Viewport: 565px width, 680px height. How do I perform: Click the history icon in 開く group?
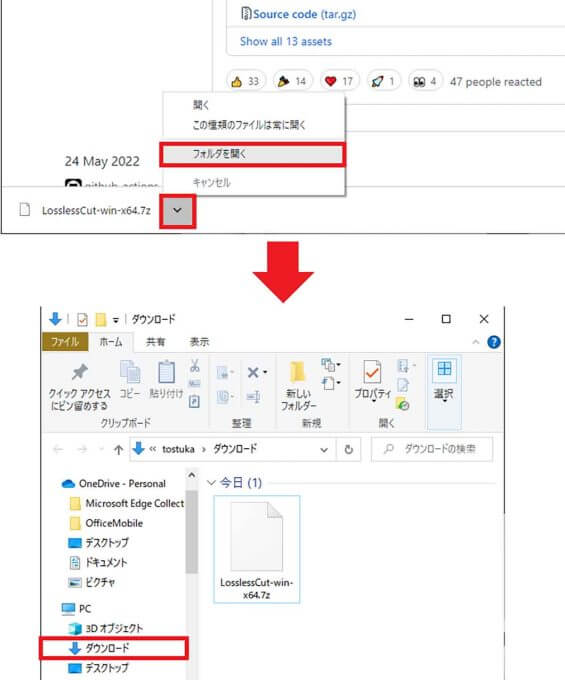(403, 403)
